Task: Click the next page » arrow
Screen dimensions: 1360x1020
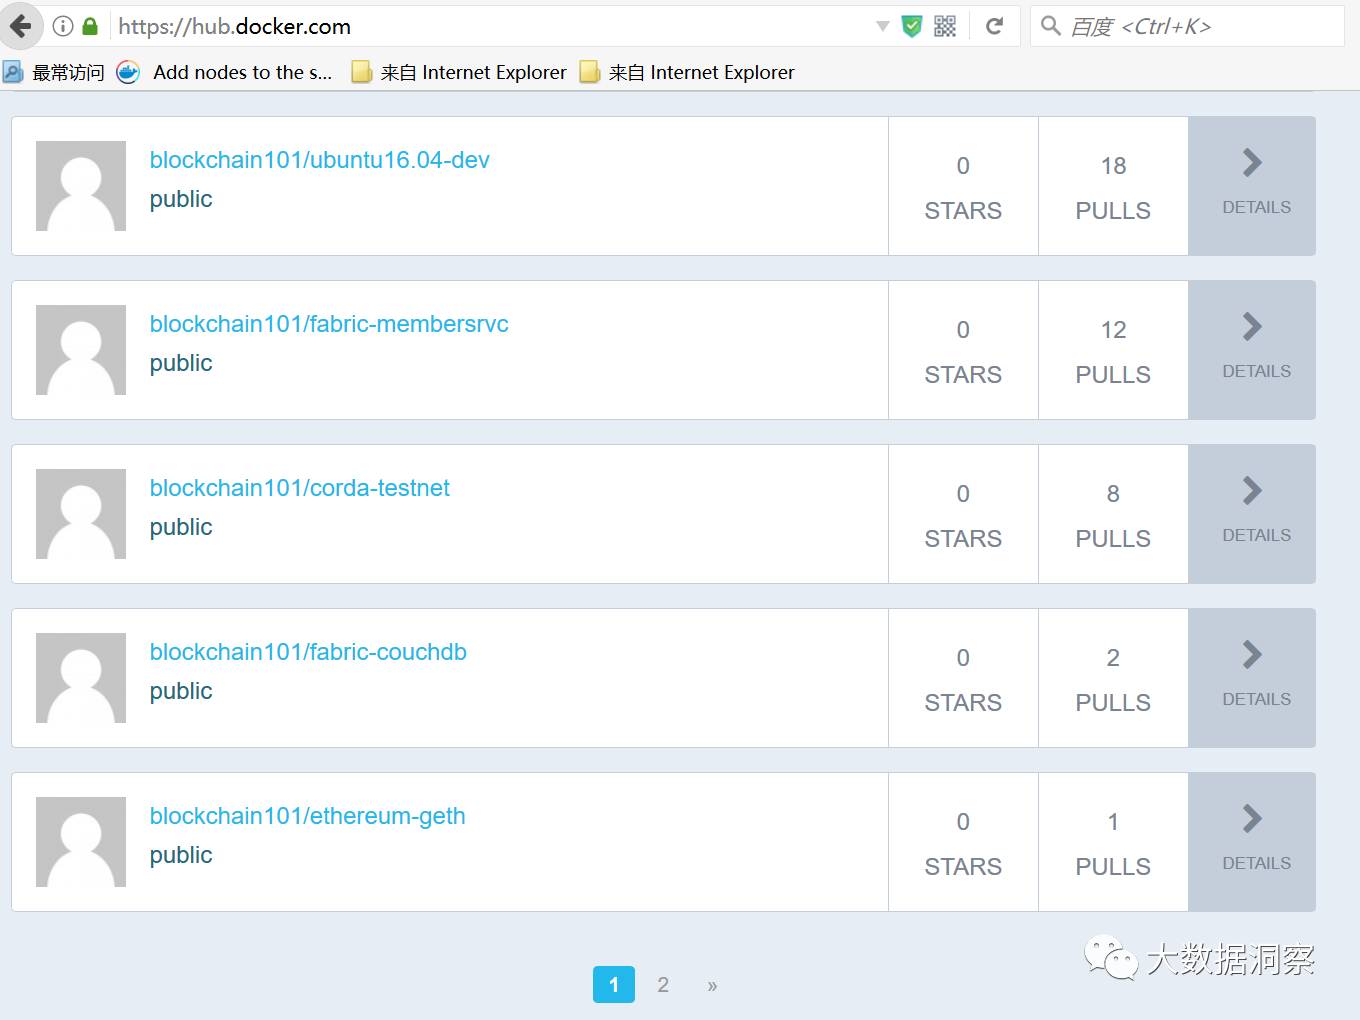Action: point(712,985)
